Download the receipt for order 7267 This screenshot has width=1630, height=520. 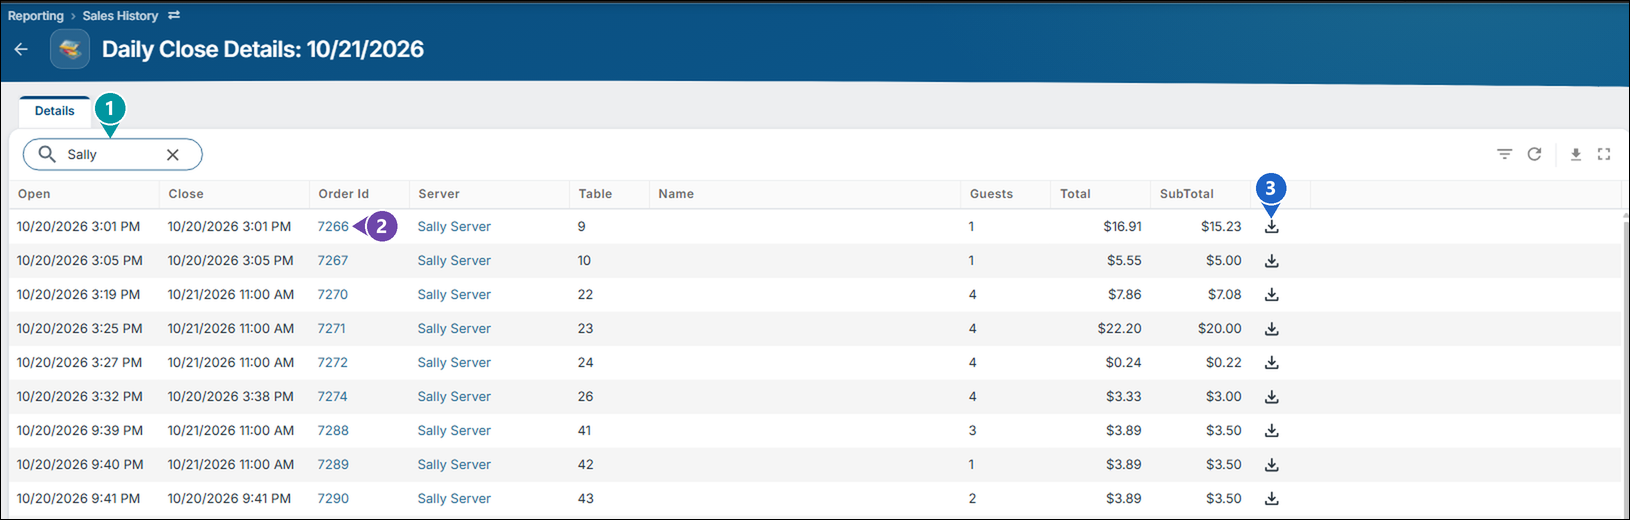pos(1272,261)
